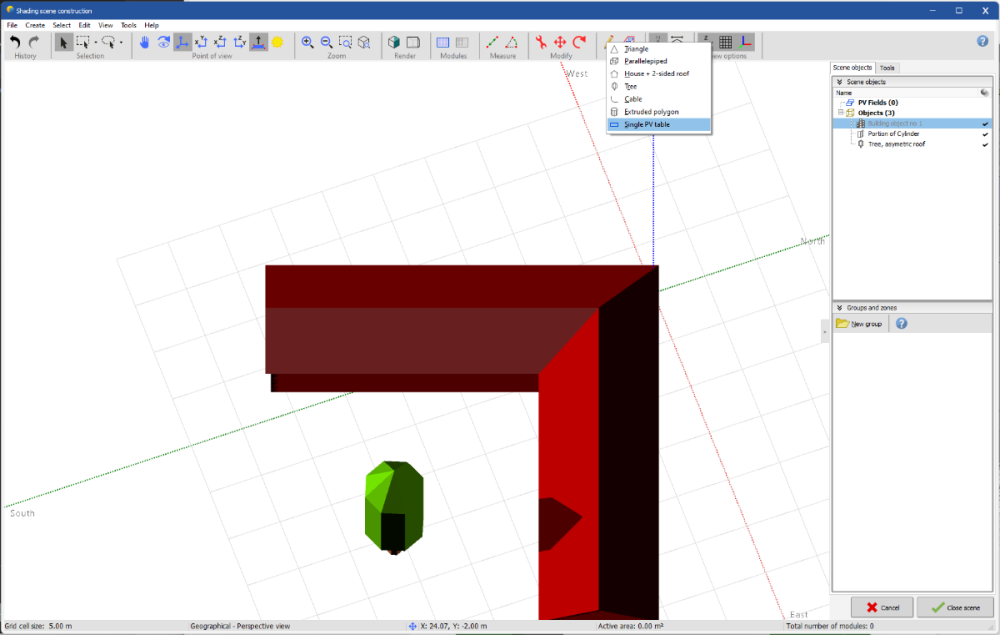Viewport: 1000px width, 635px height.
Task: Activate the hand pan view tool
Action: [x=144, y=42]
